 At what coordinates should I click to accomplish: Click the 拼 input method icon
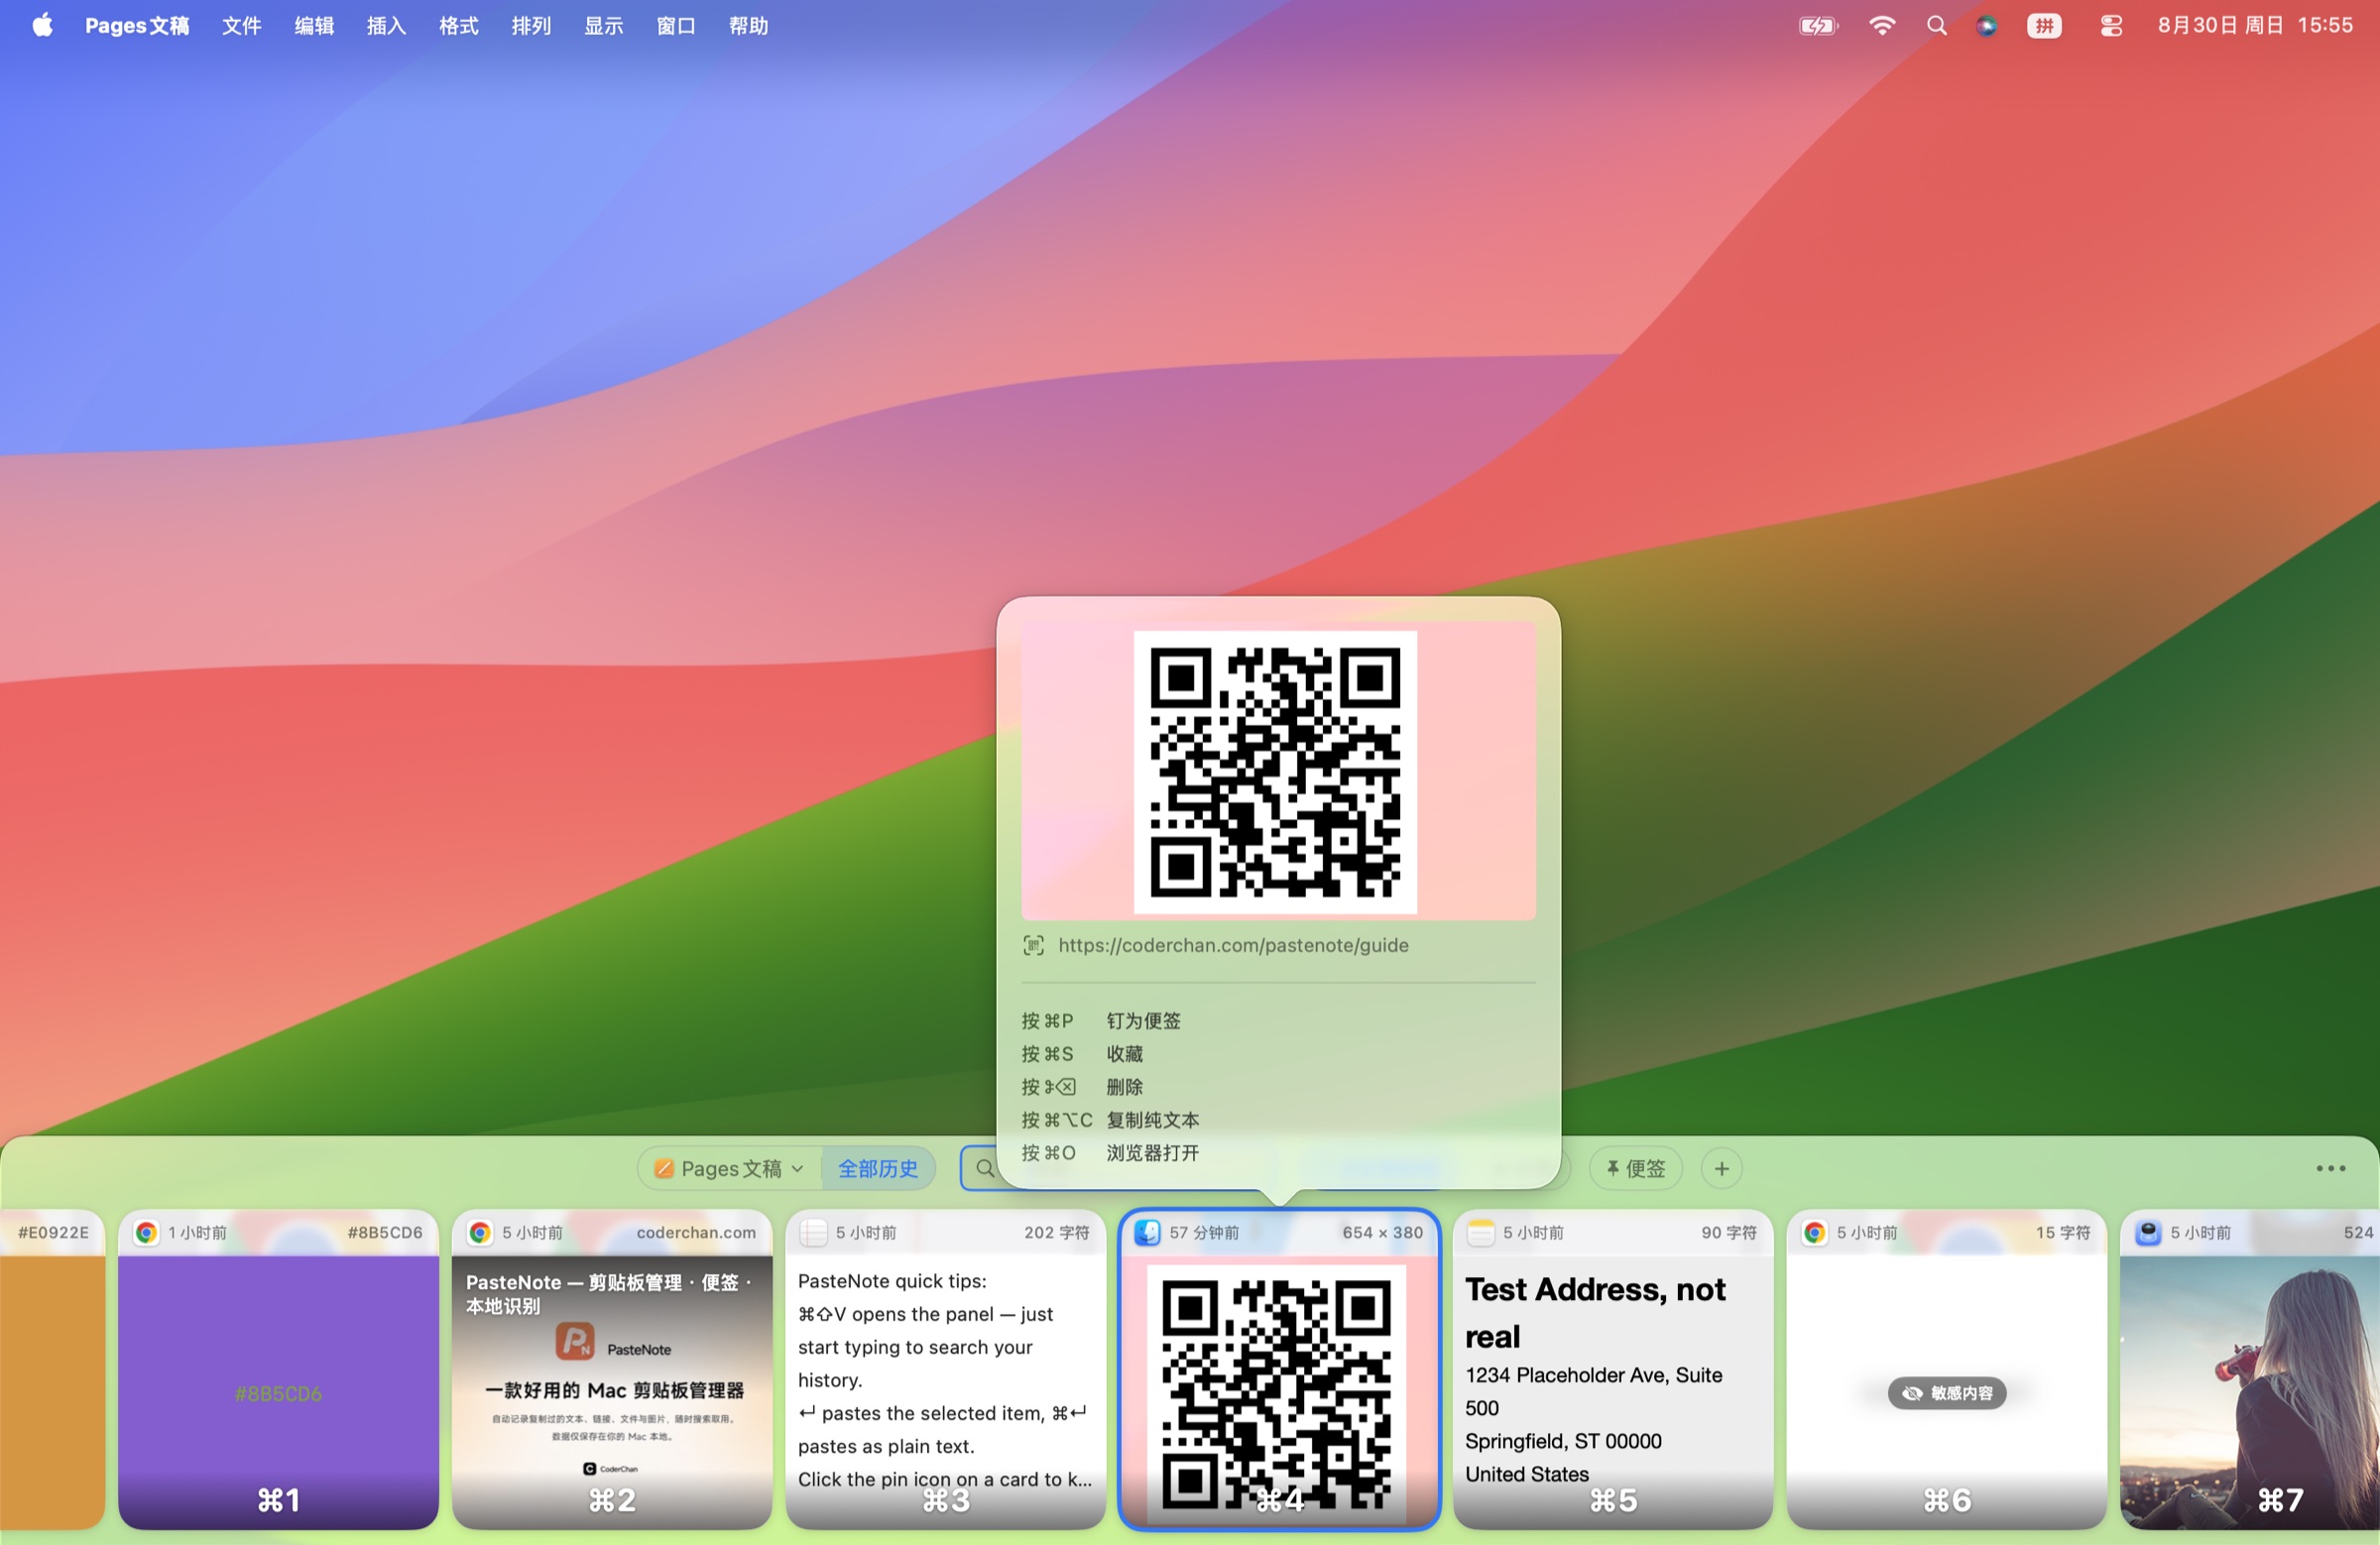[x=2044, y=26]
